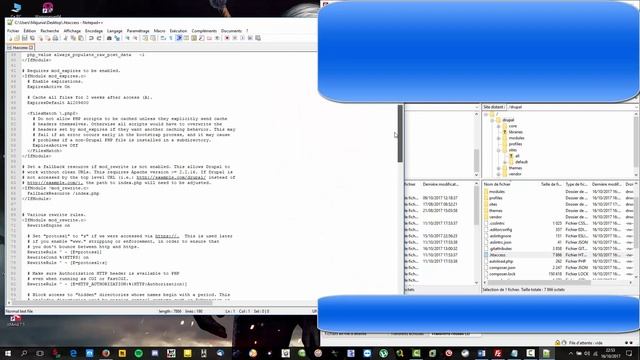Expand the core folder in remote tree
The height and width of the screenshot is (360, 640).
click(498, 126)
